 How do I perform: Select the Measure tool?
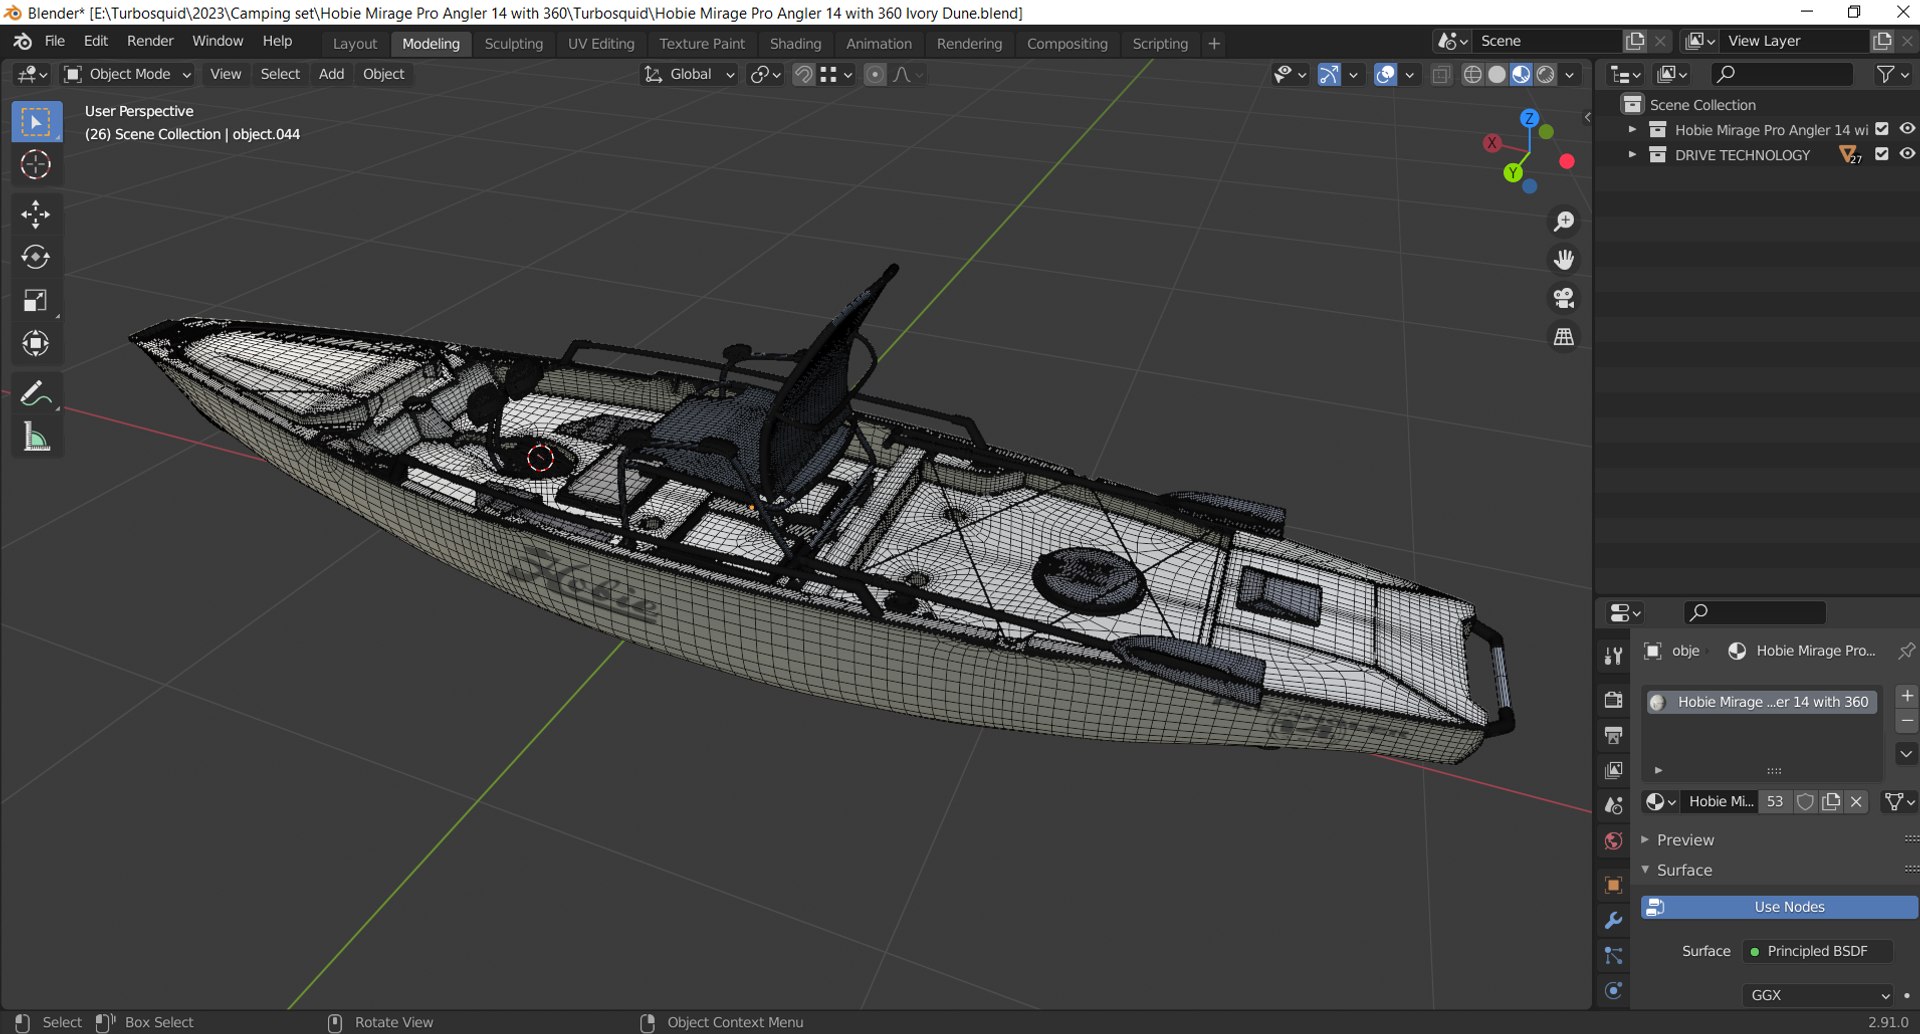pos(36,436)
